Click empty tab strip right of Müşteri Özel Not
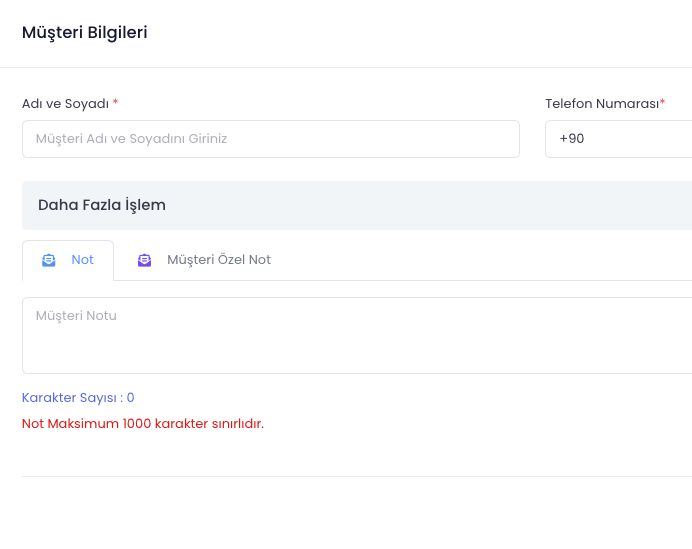Viewport: 692px width, 549px height. click(480, 260)
